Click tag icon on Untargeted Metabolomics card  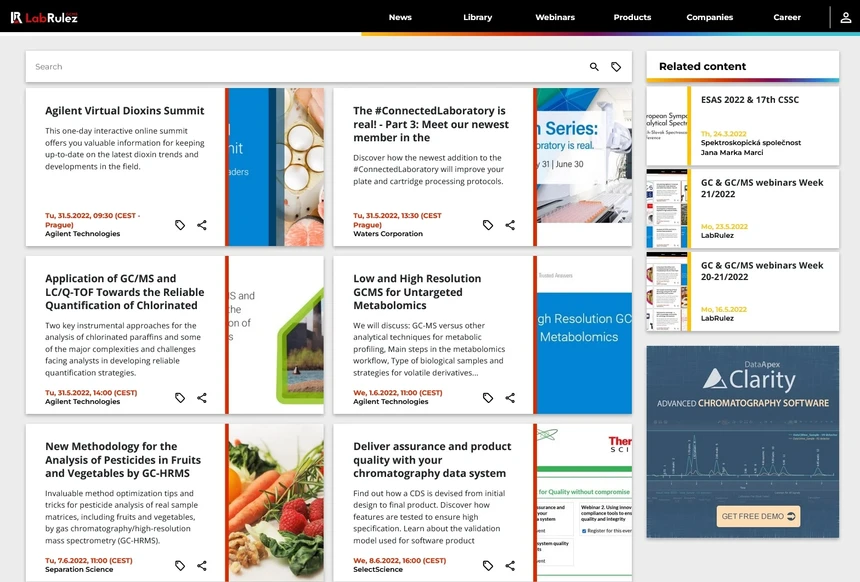click(x=488, y=398)
